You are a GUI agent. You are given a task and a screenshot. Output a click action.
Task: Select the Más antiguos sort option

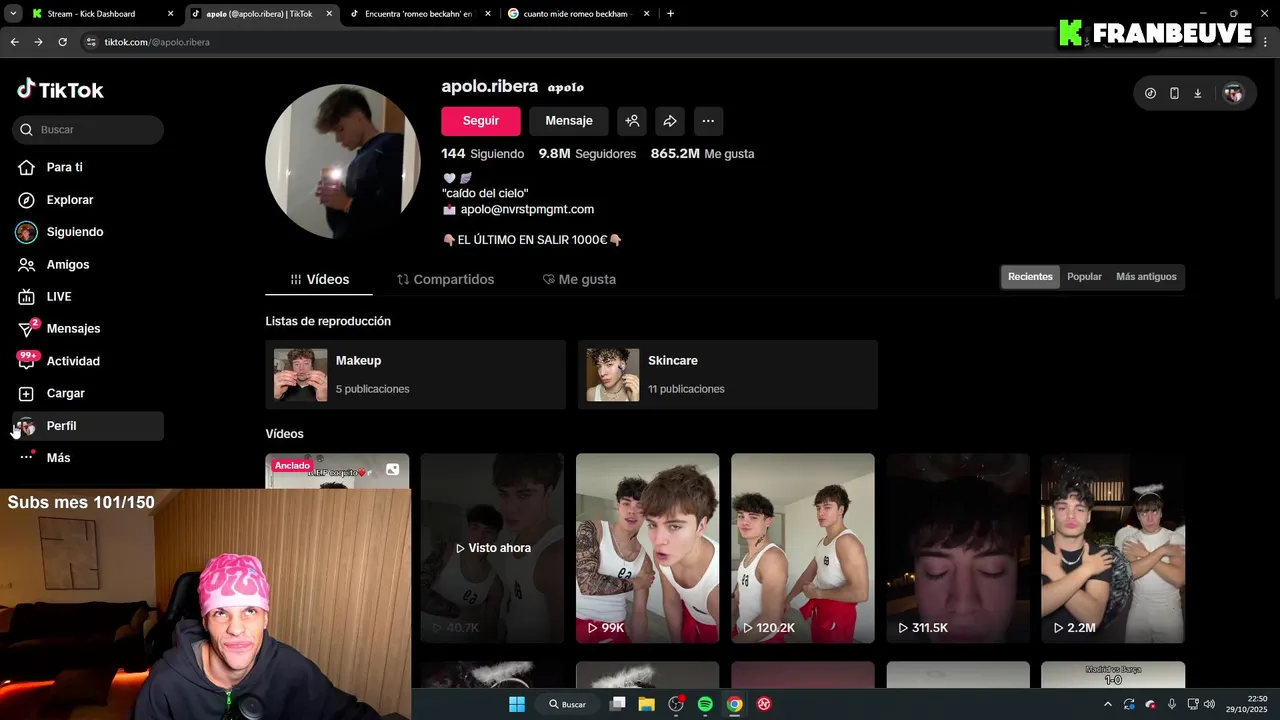1146,277
